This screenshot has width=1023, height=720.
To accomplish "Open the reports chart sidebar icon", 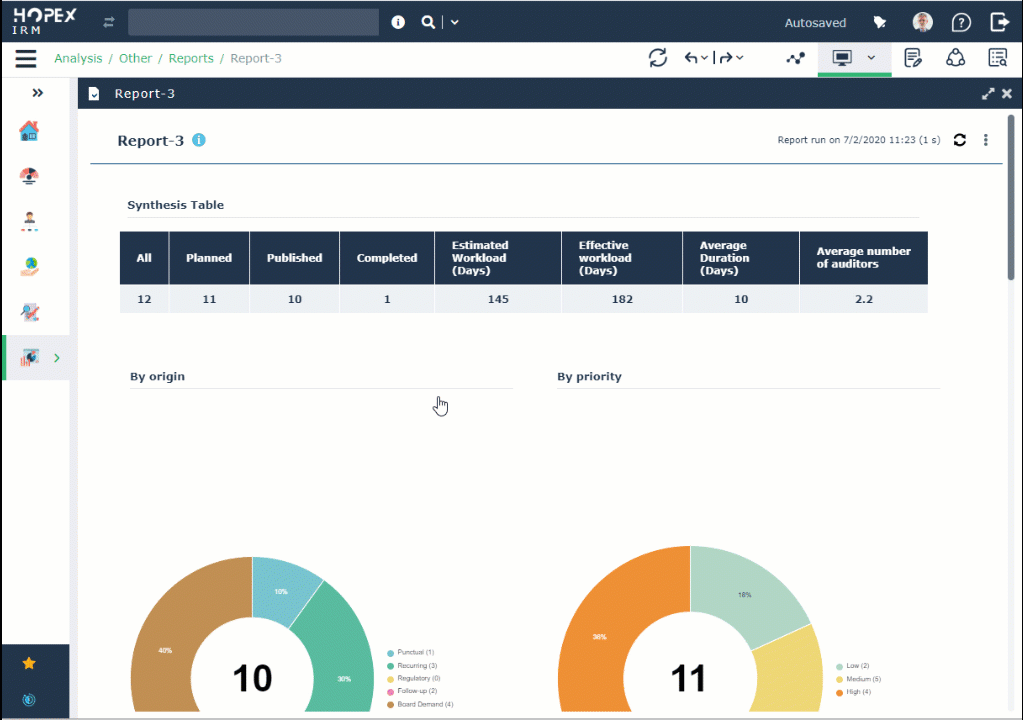I will (29, 357).
